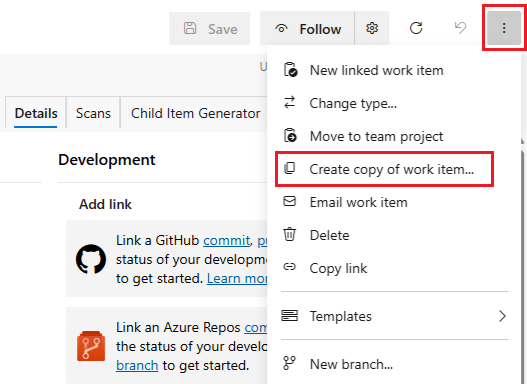Click the Add link label

[x=105, y=204]
